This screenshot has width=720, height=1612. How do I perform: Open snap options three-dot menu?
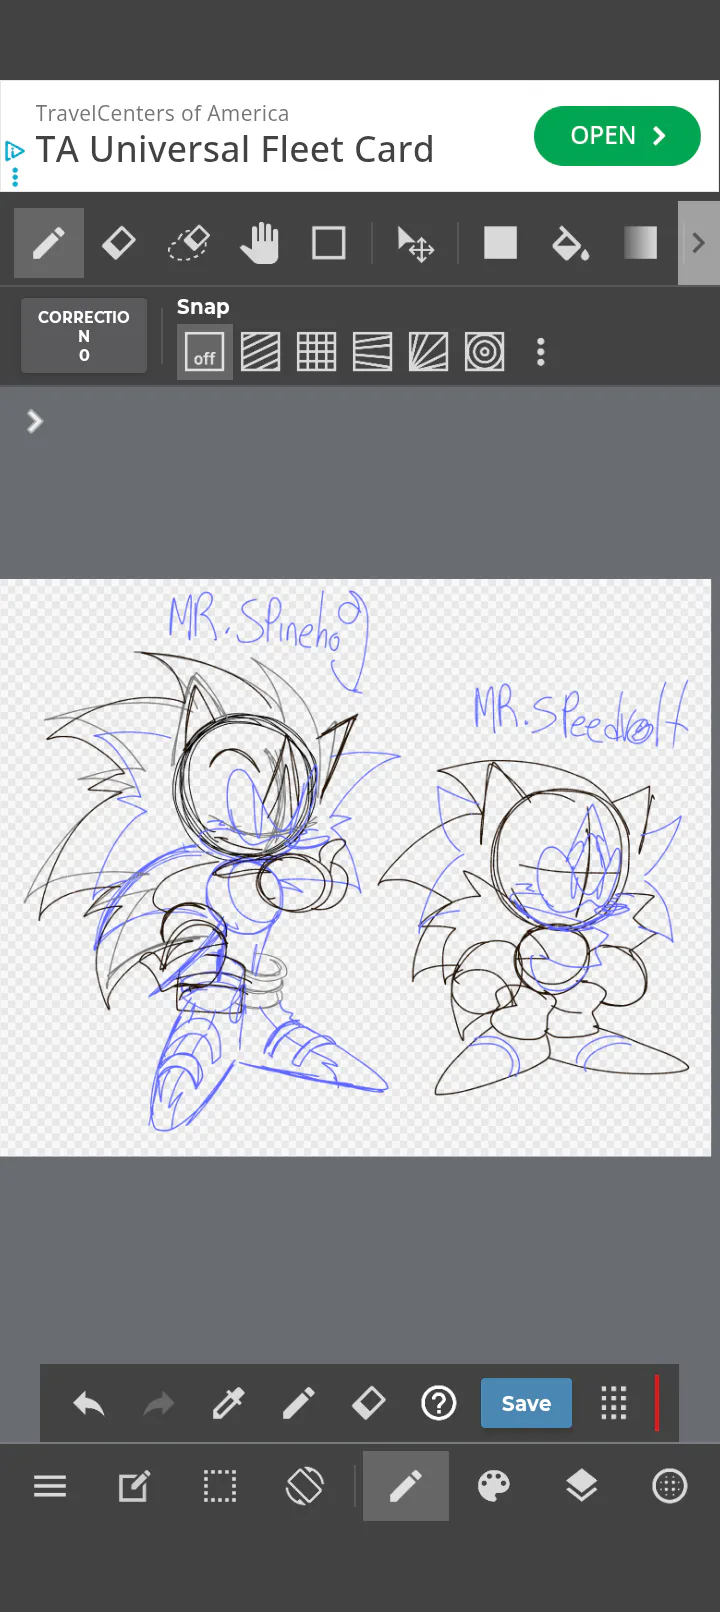(x=541, y=352)
